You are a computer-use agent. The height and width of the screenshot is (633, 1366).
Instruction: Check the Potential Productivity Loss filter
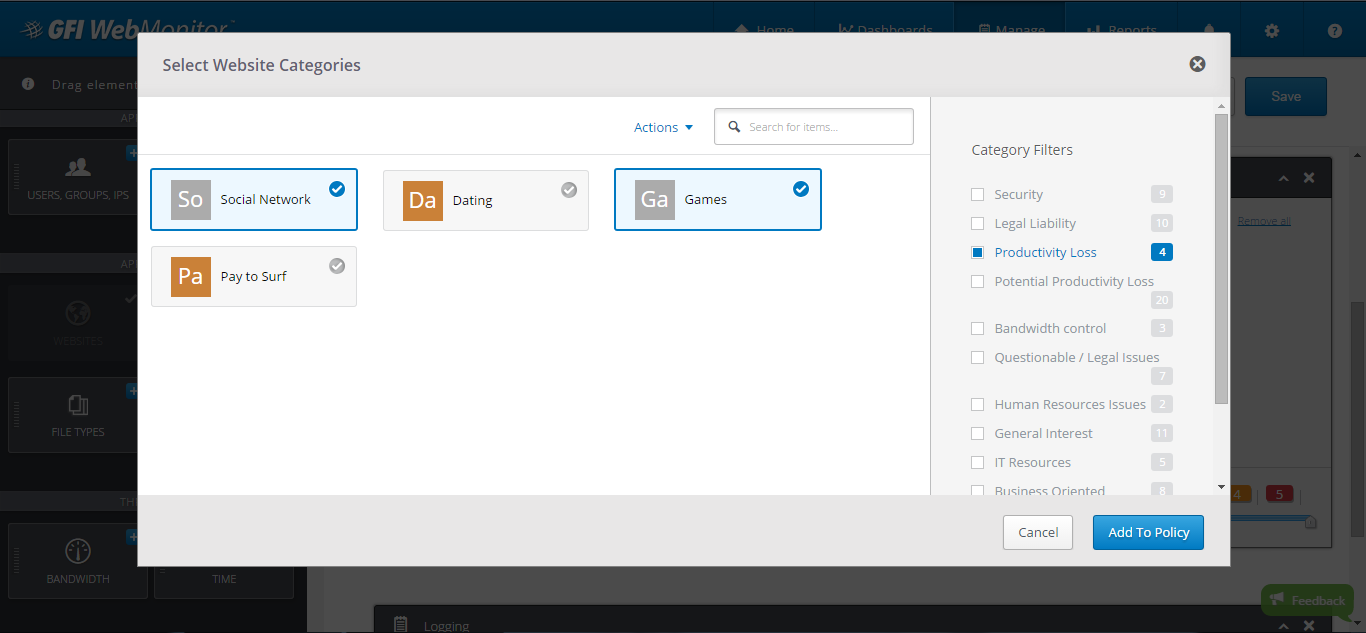[x=978, y=281]
